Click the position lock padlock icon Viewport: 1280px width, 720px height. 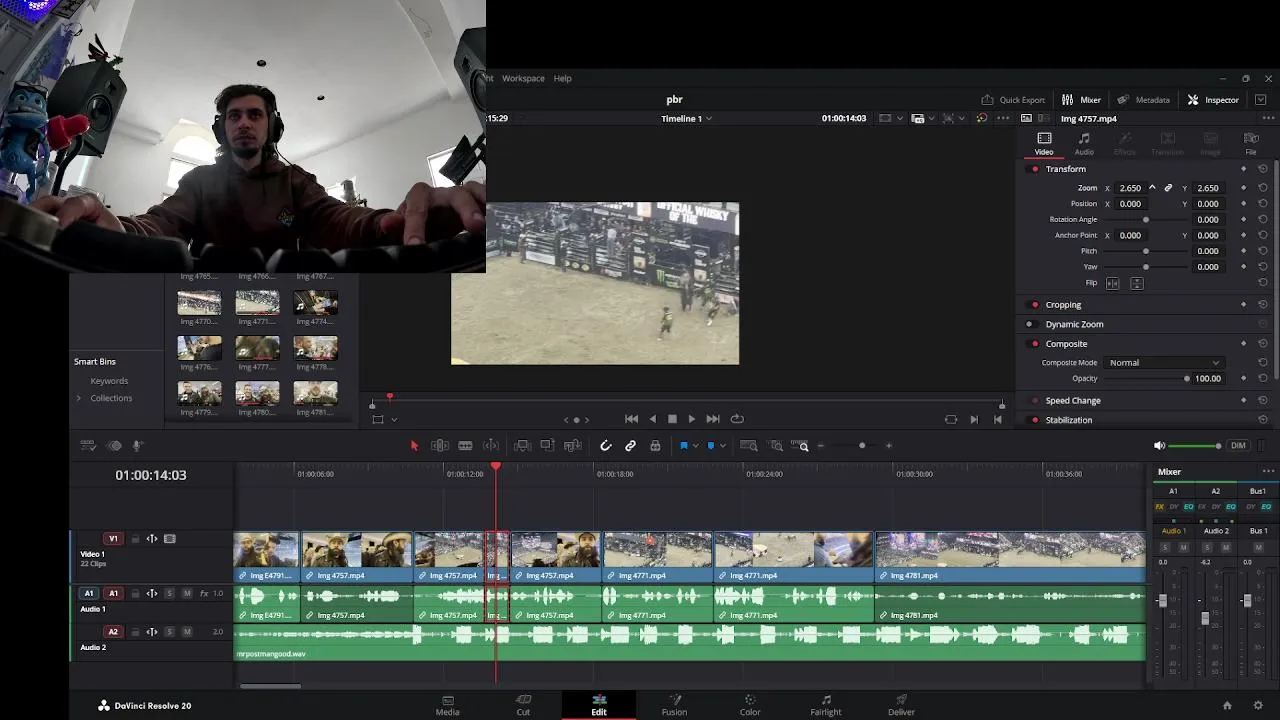coord(655,446)
